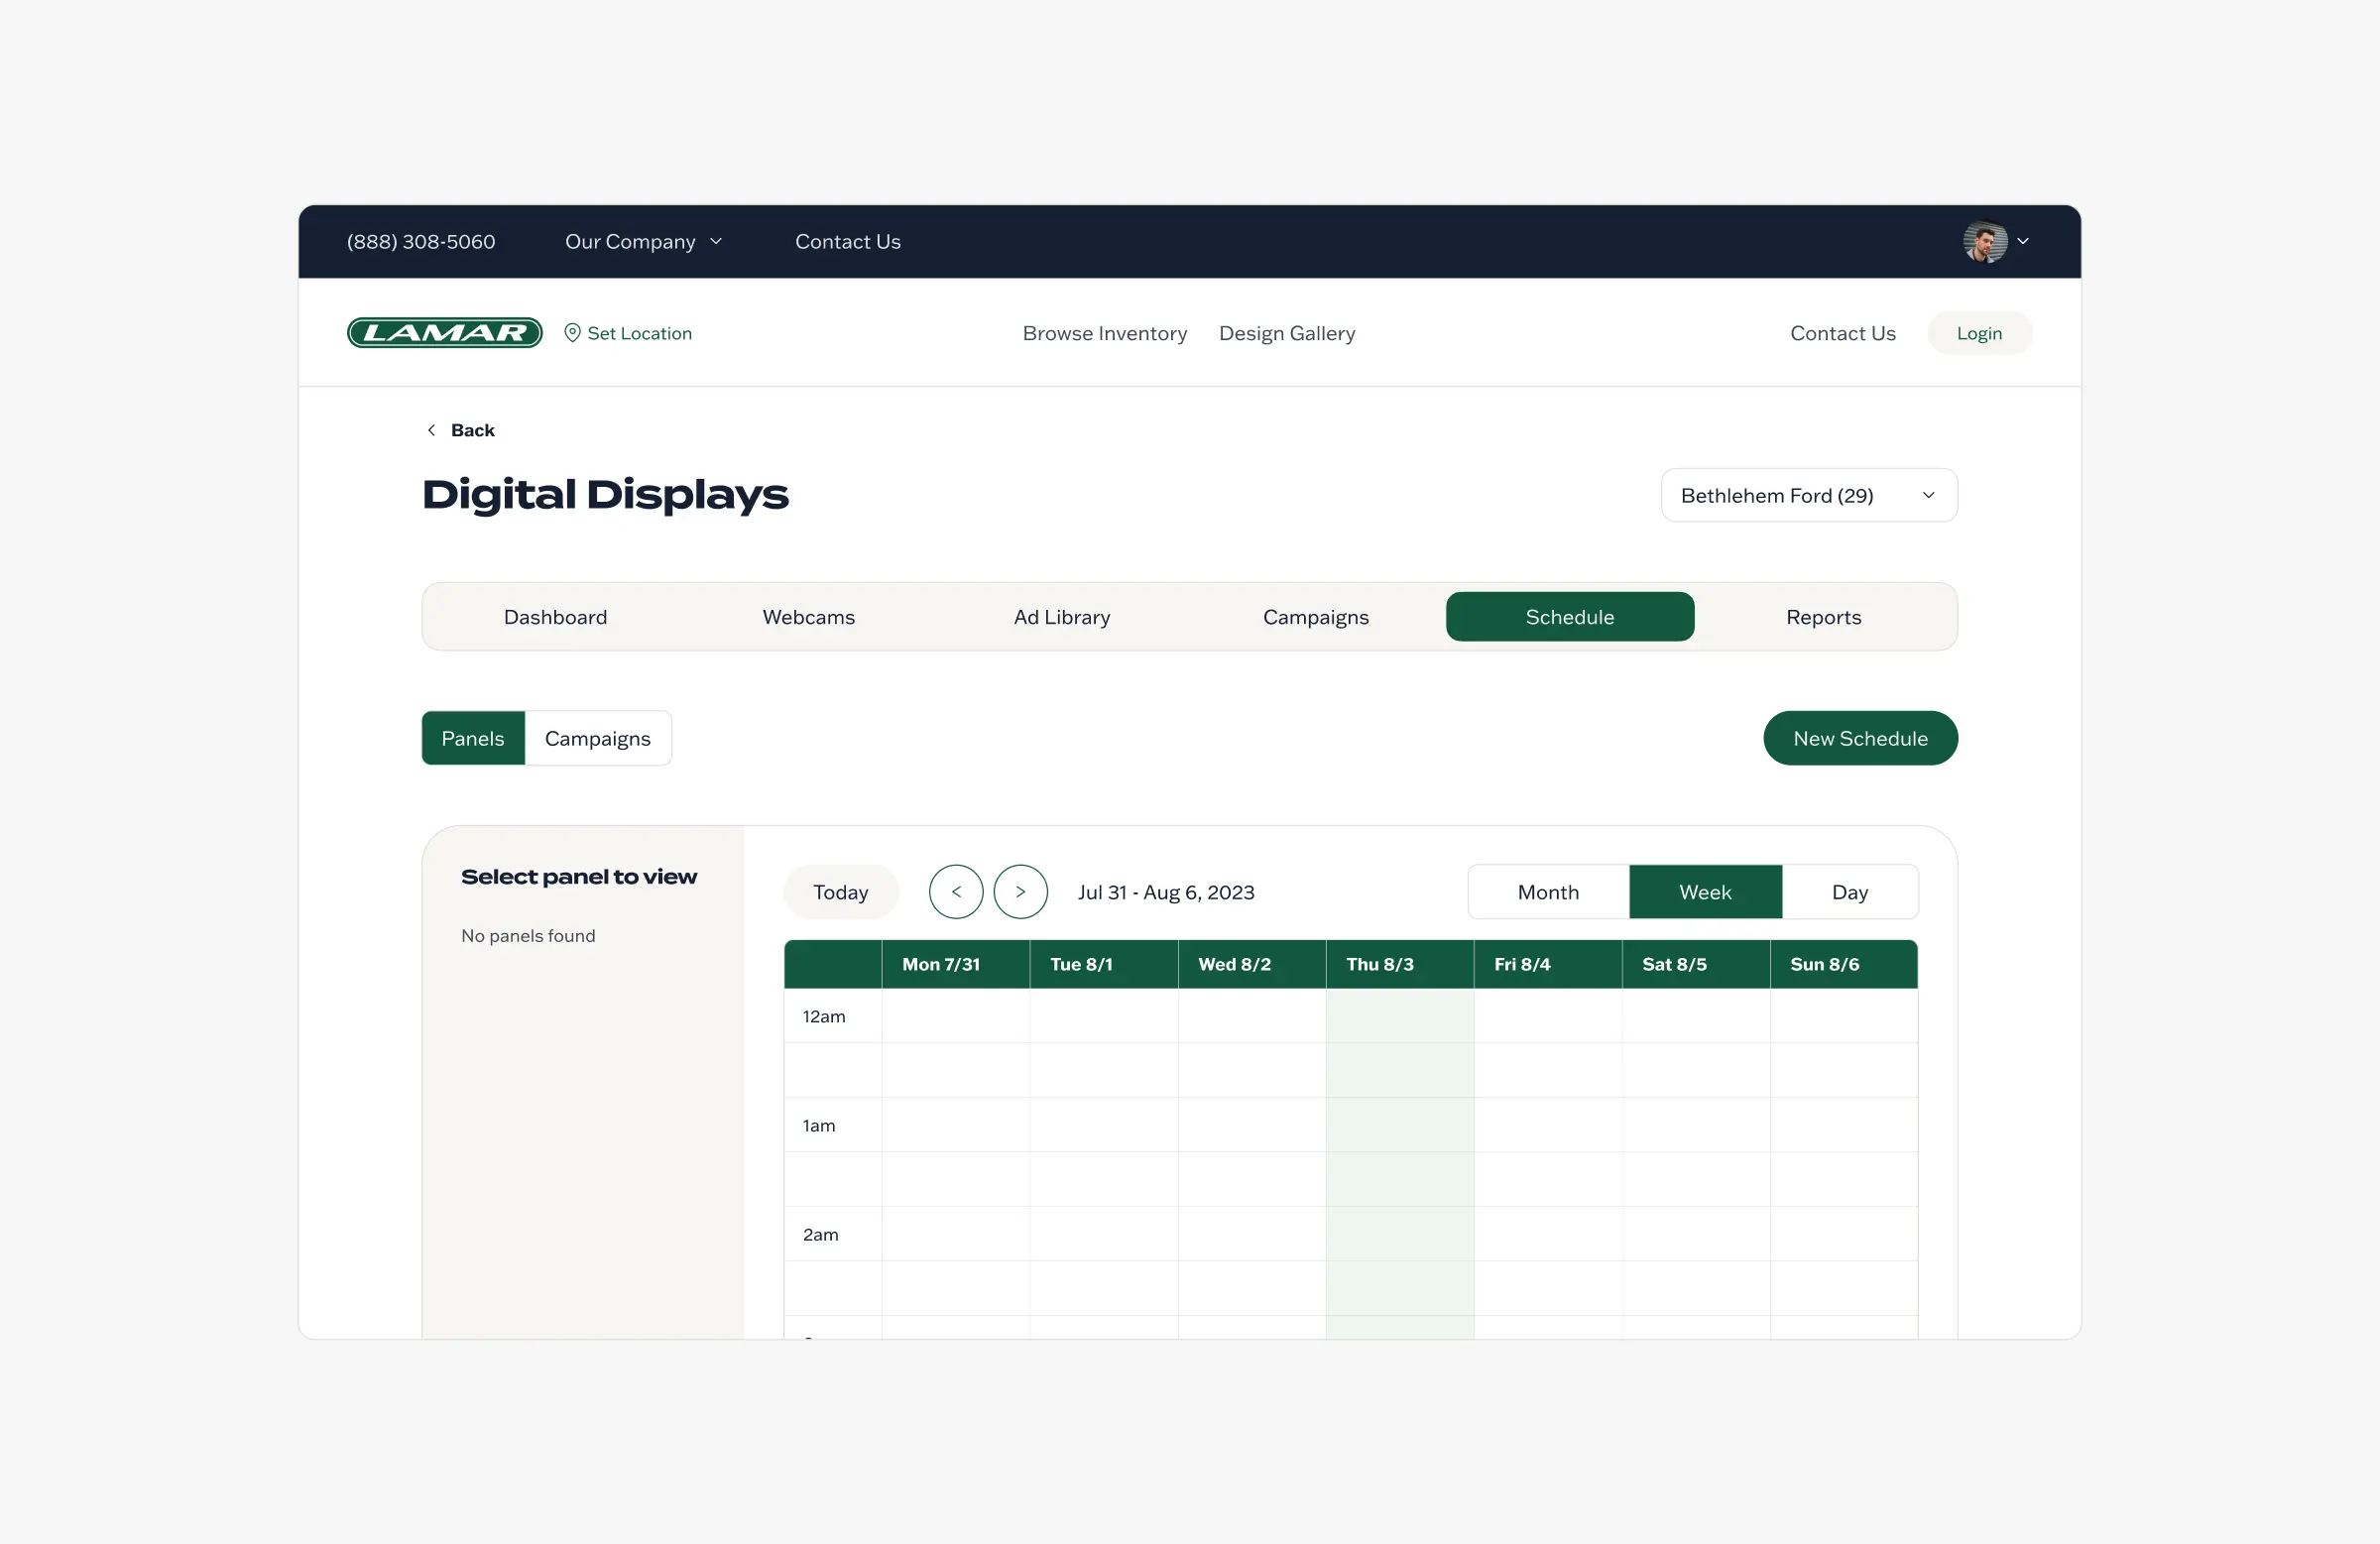
Task: Select Month calendar view
Action: point(1547,892)
